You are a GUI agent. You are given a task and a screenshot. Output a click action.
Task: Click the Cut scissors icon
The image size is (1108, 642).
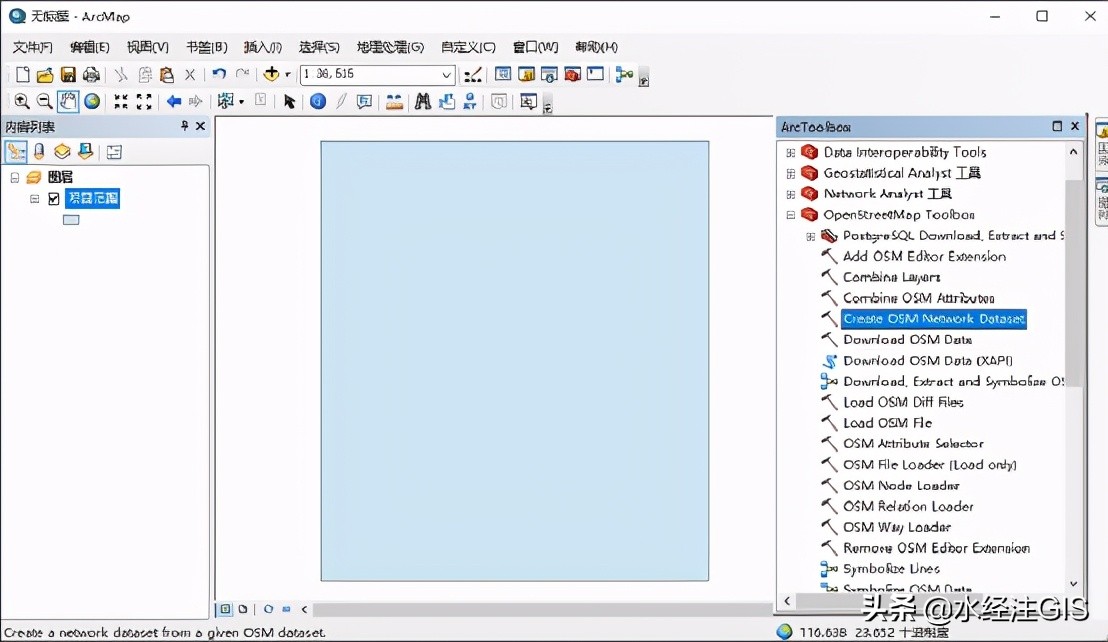pyautogui.click(x=122, y=74)
